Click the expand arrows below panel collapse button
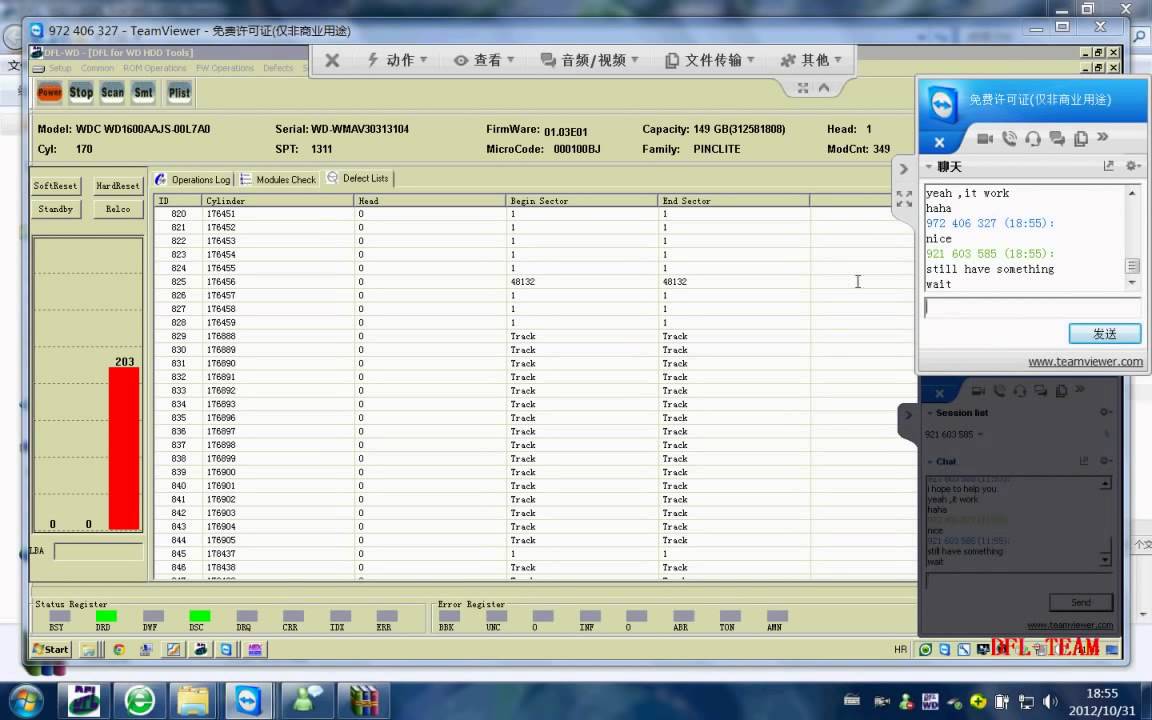Screen dimensions: 1152x720 [x=904, y=198]
